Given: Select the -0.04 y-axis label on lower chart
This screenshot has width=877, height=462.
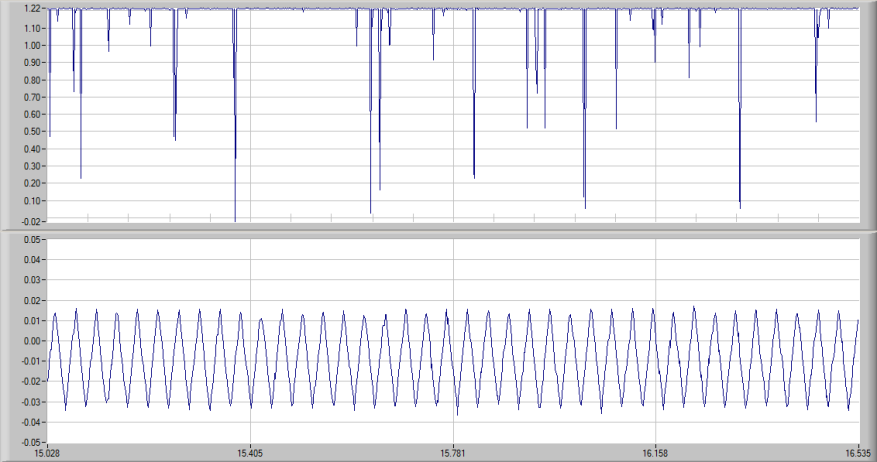Looking at the screenshot, I should (x=32, y=422).
